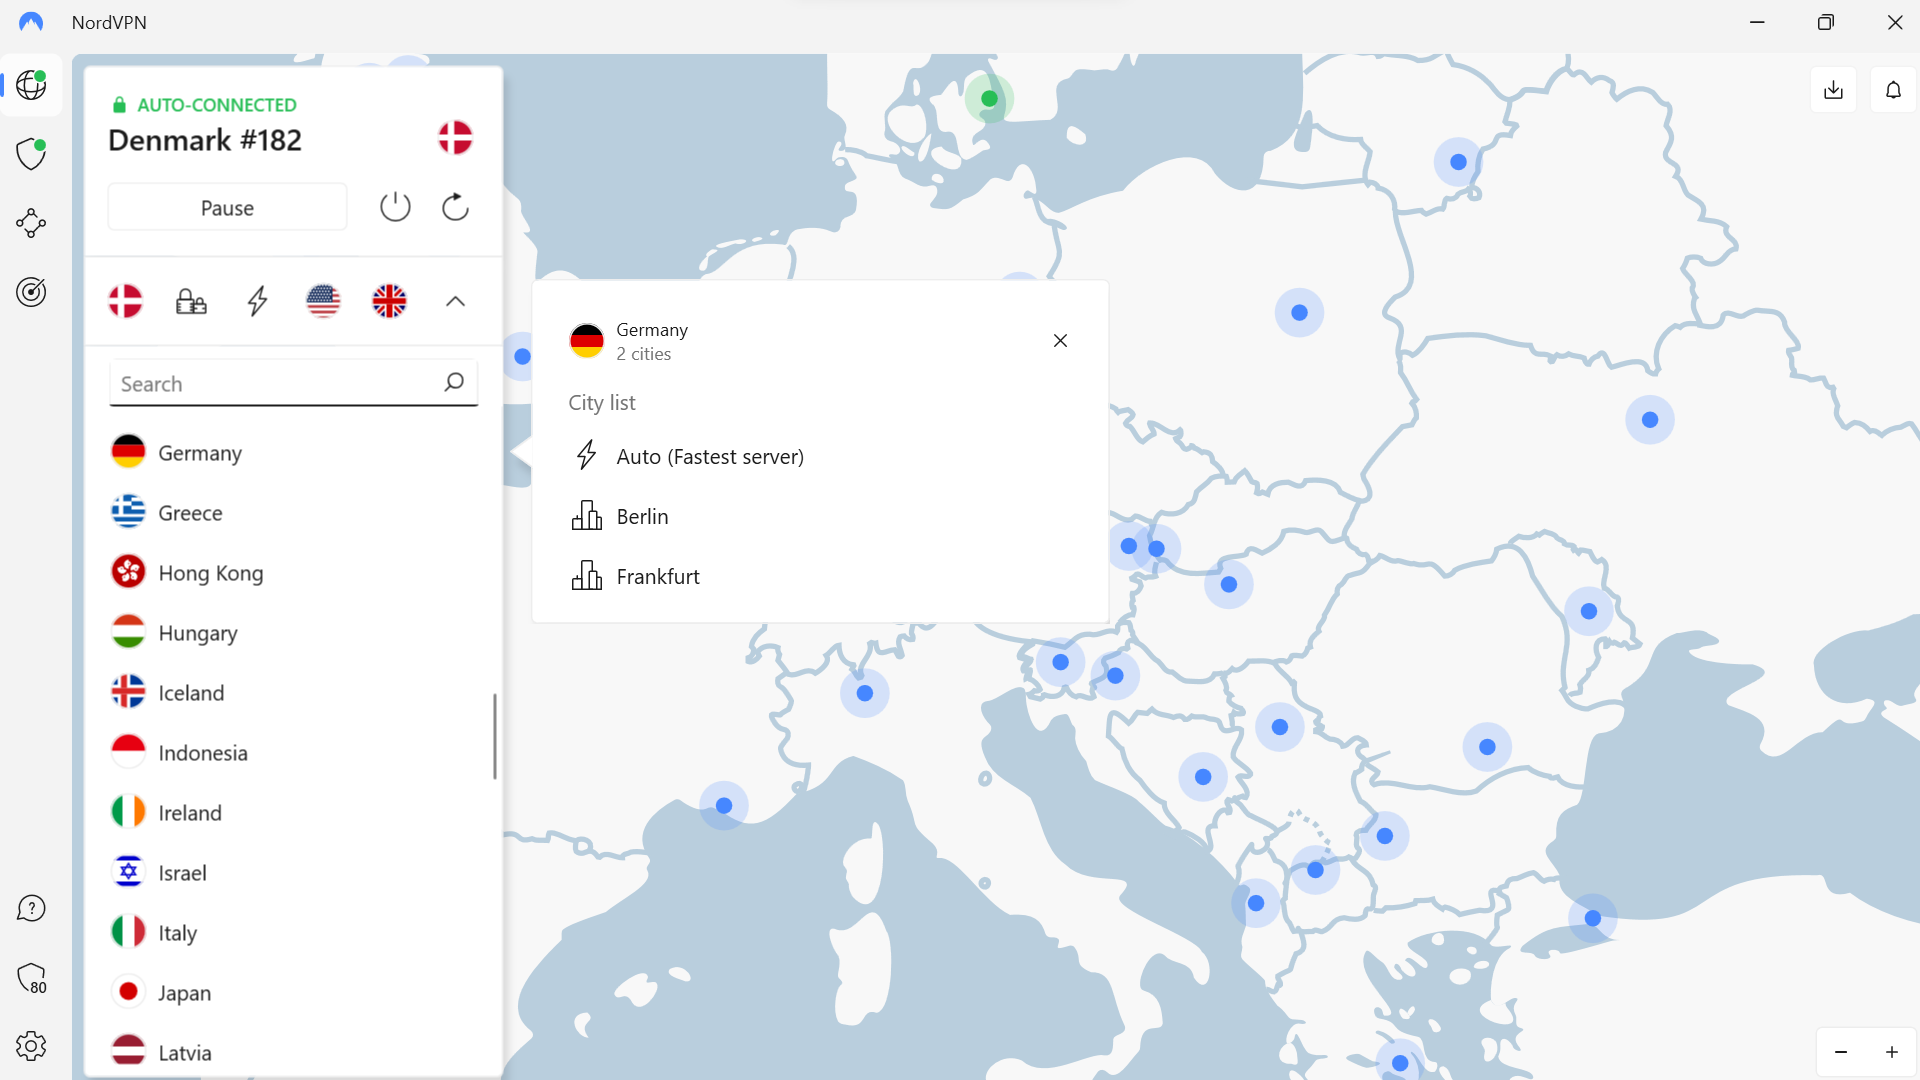
Task: Select Japan in country list
Action: coord(293,992)
